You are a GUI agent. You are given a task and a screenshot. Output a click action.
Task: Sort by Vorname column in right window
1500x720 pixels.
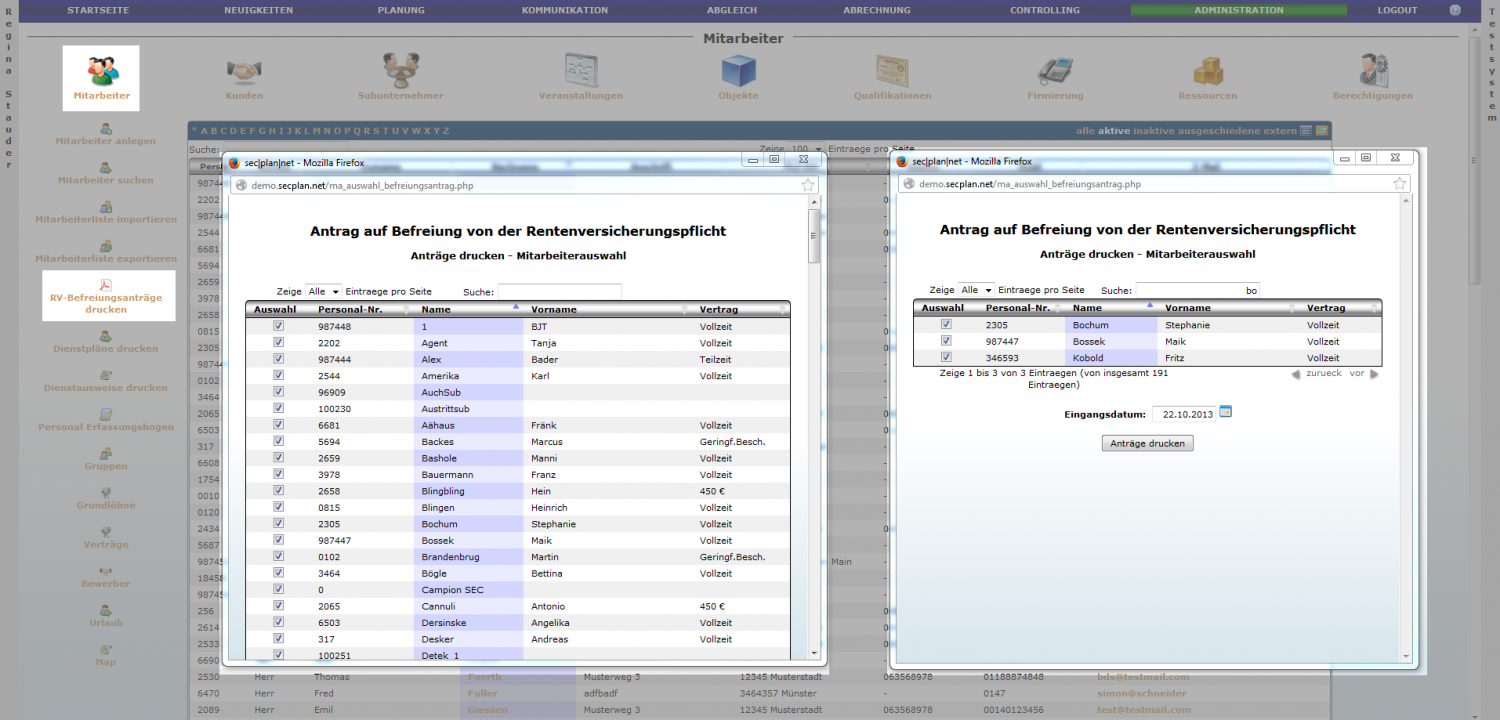[1228, 308]
